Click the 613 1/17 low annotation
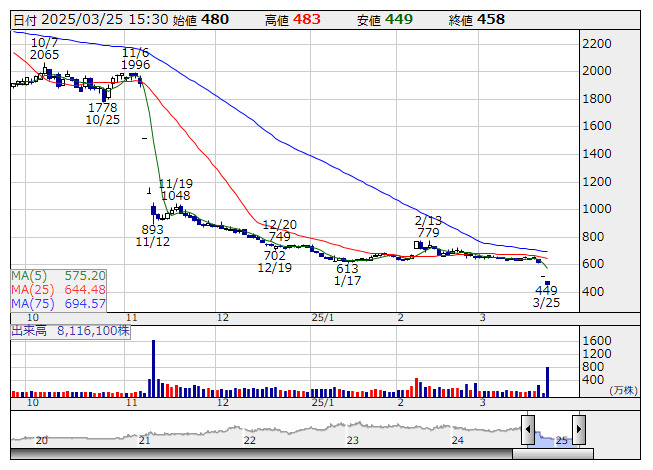Image resolution: width=653 pixels, height=470 pixels. 347,275
